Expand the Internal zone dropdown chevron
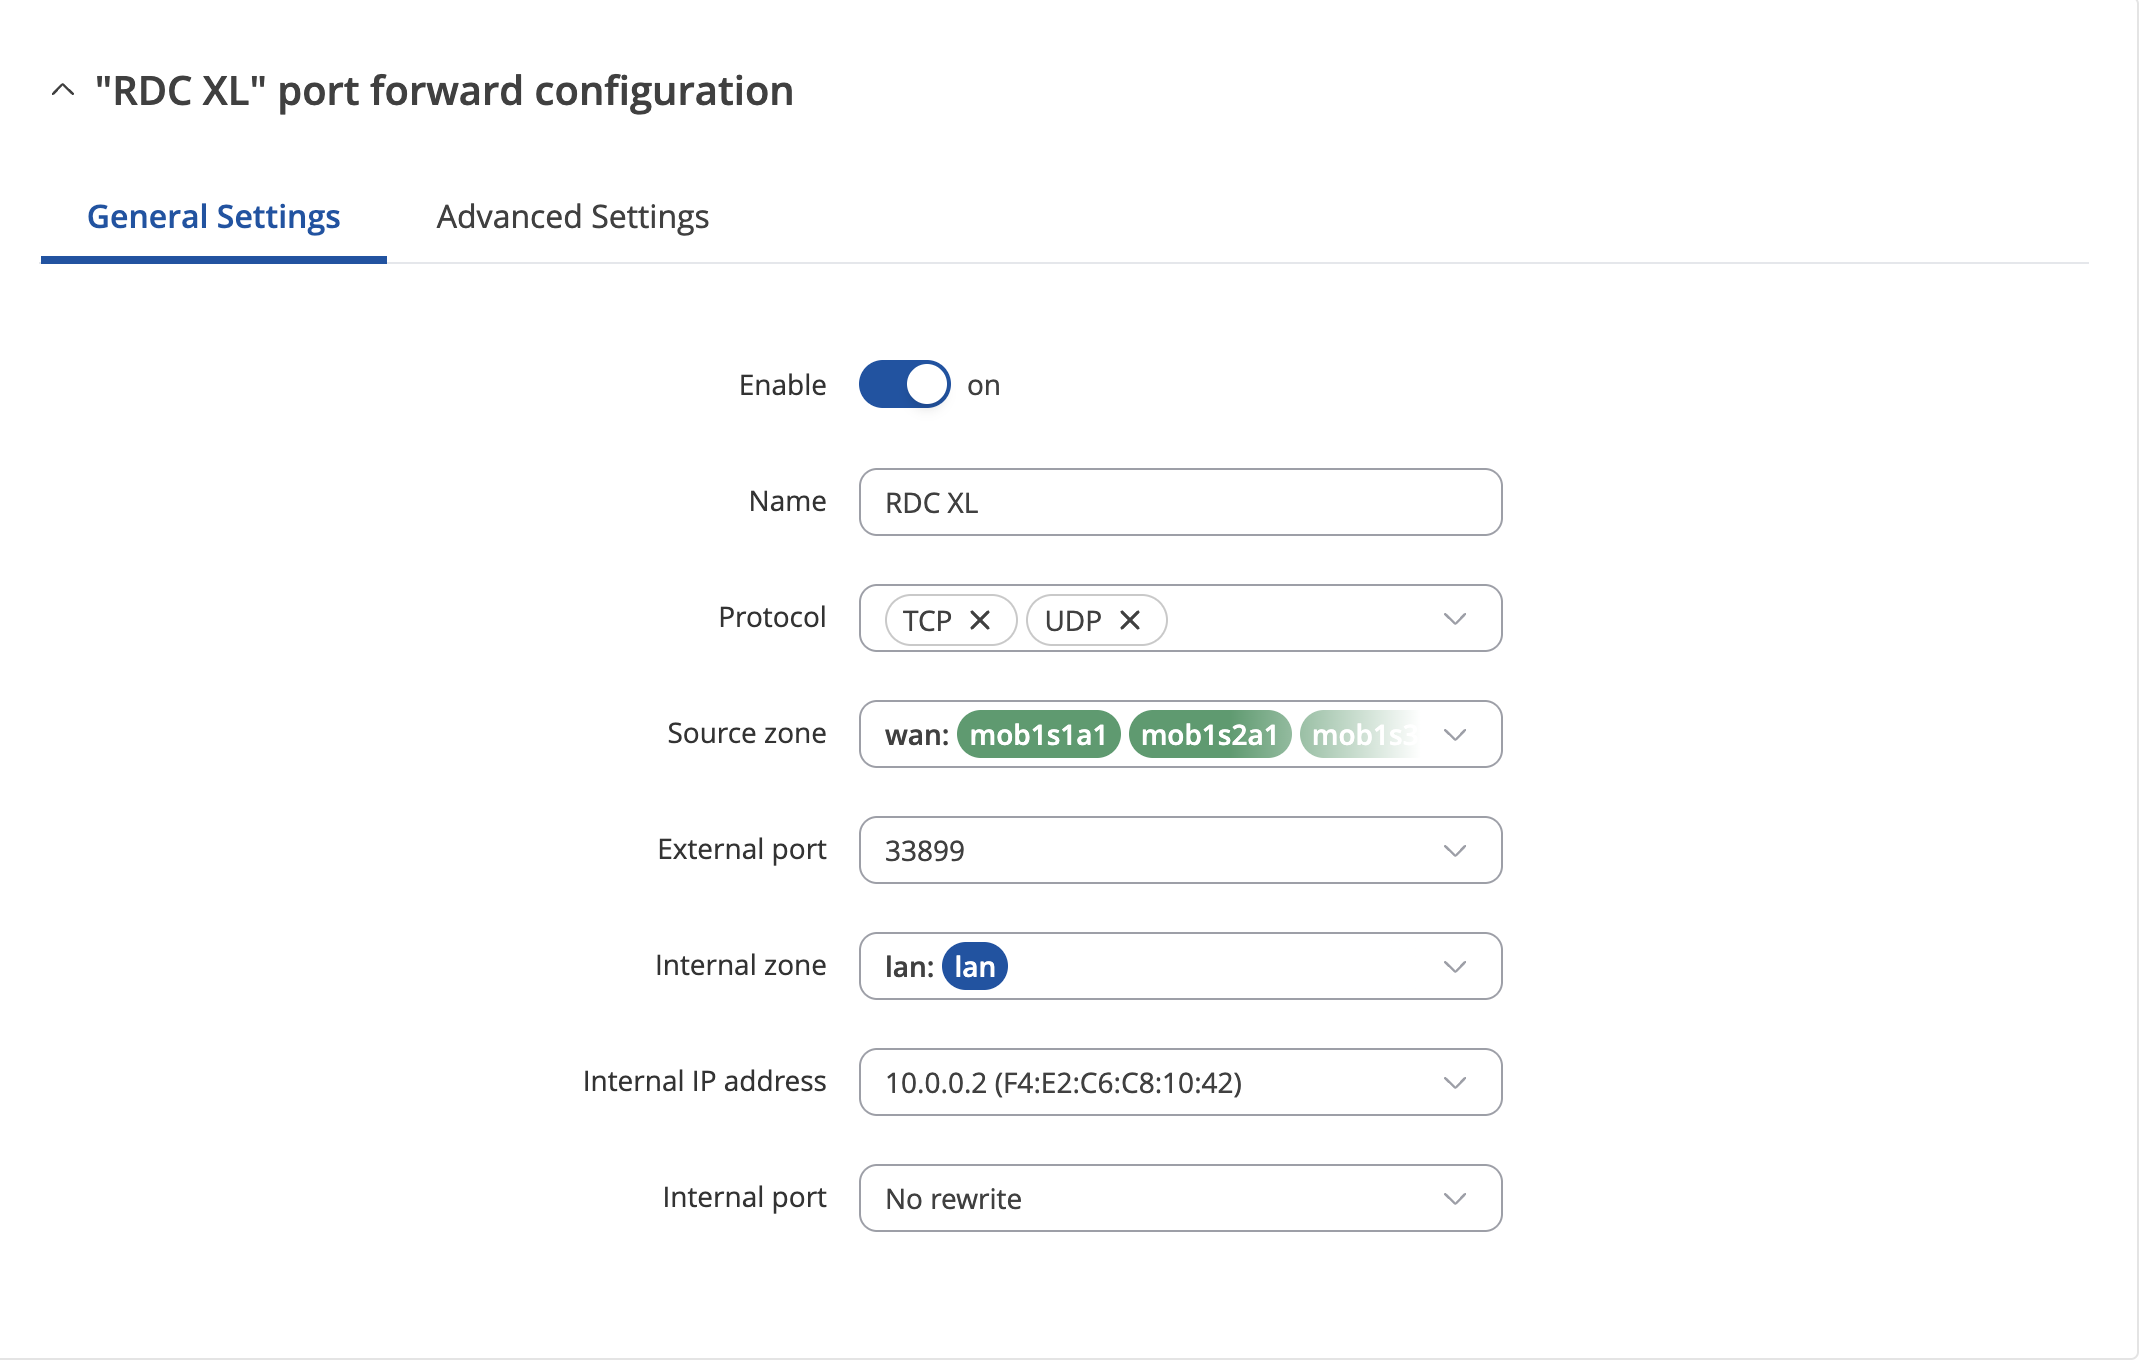This screenshot has height=1368, width=2146. pos(1455,967)
